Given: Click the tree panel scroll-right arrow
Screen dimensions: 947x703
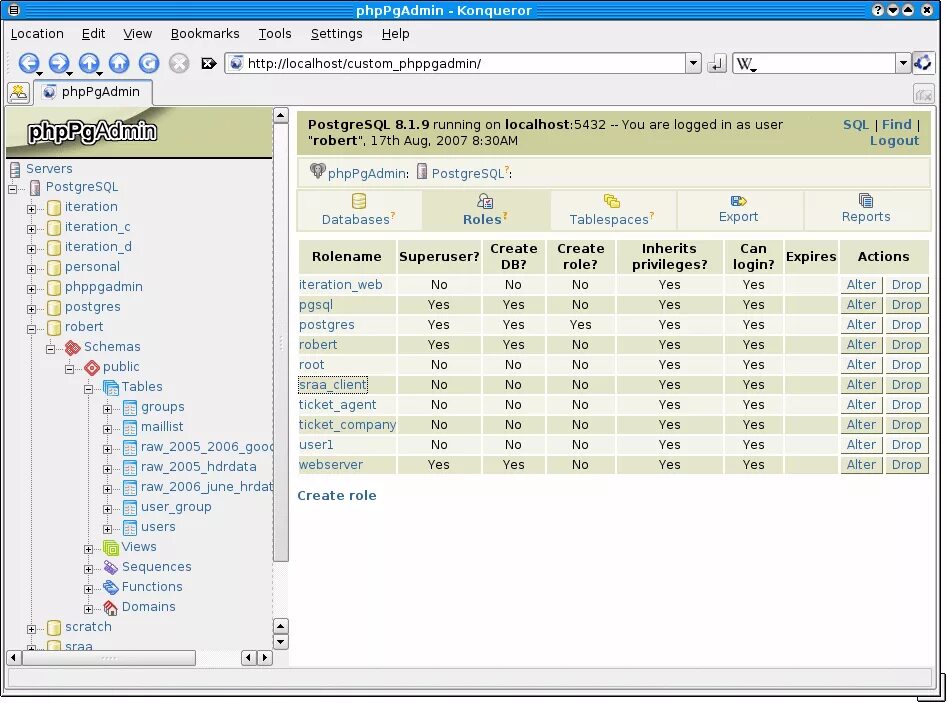Looking at the screenshot, I should pyautogui.click(x=265, y=658).
